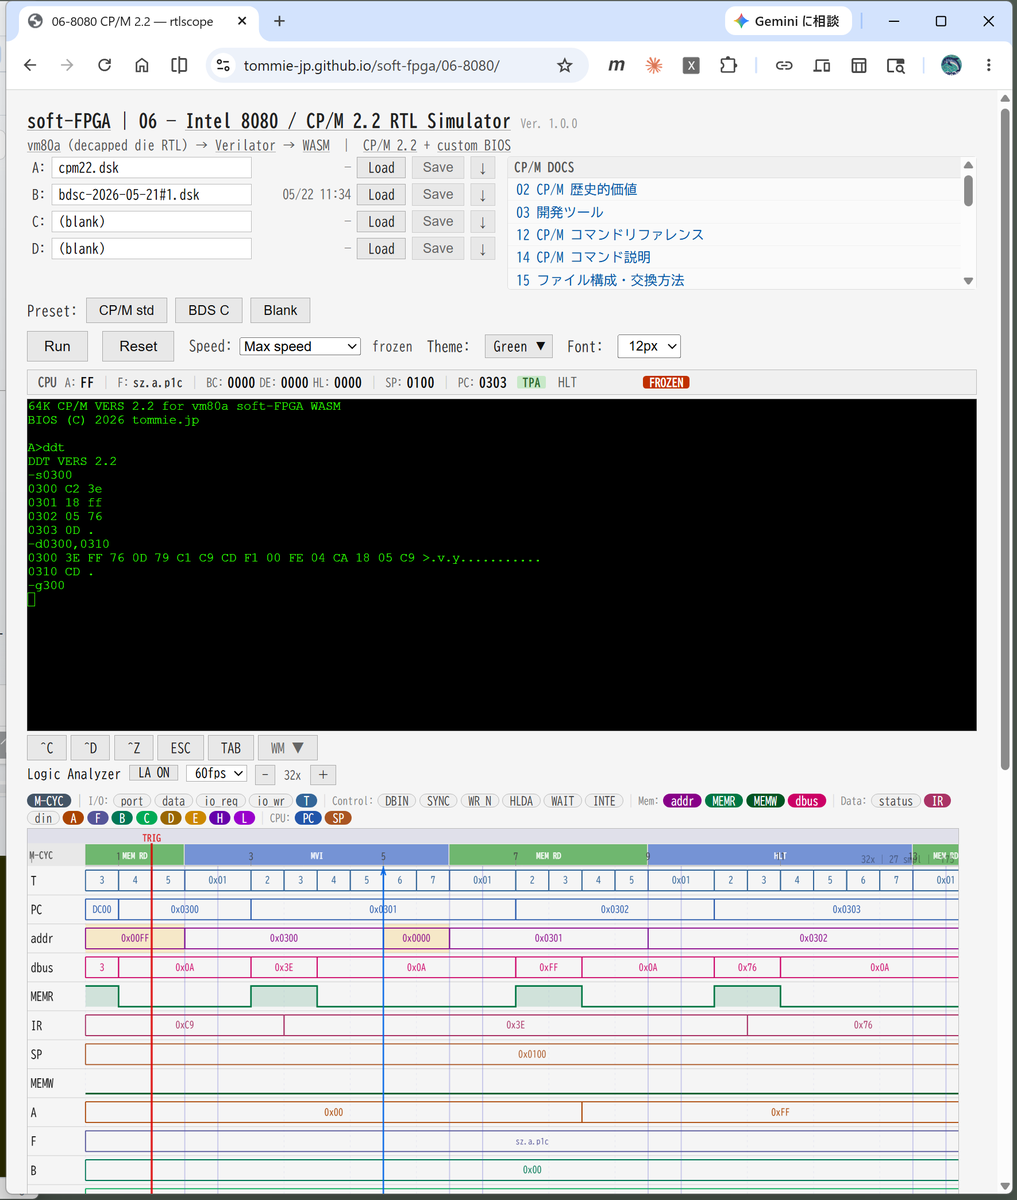
Task: Open the 'm' browser extension
Action: tap(616, 65)
